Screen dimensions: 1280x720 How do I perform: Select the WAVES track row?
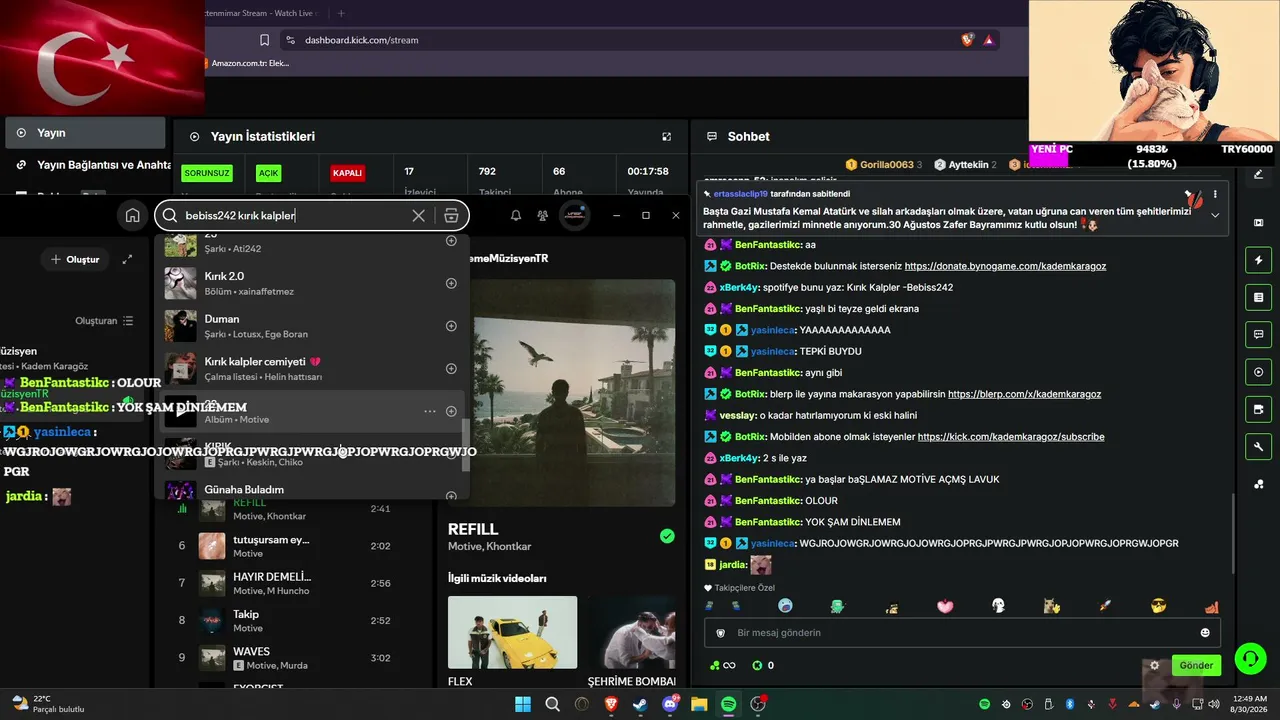pyautogui.click(x=295, y=658)
